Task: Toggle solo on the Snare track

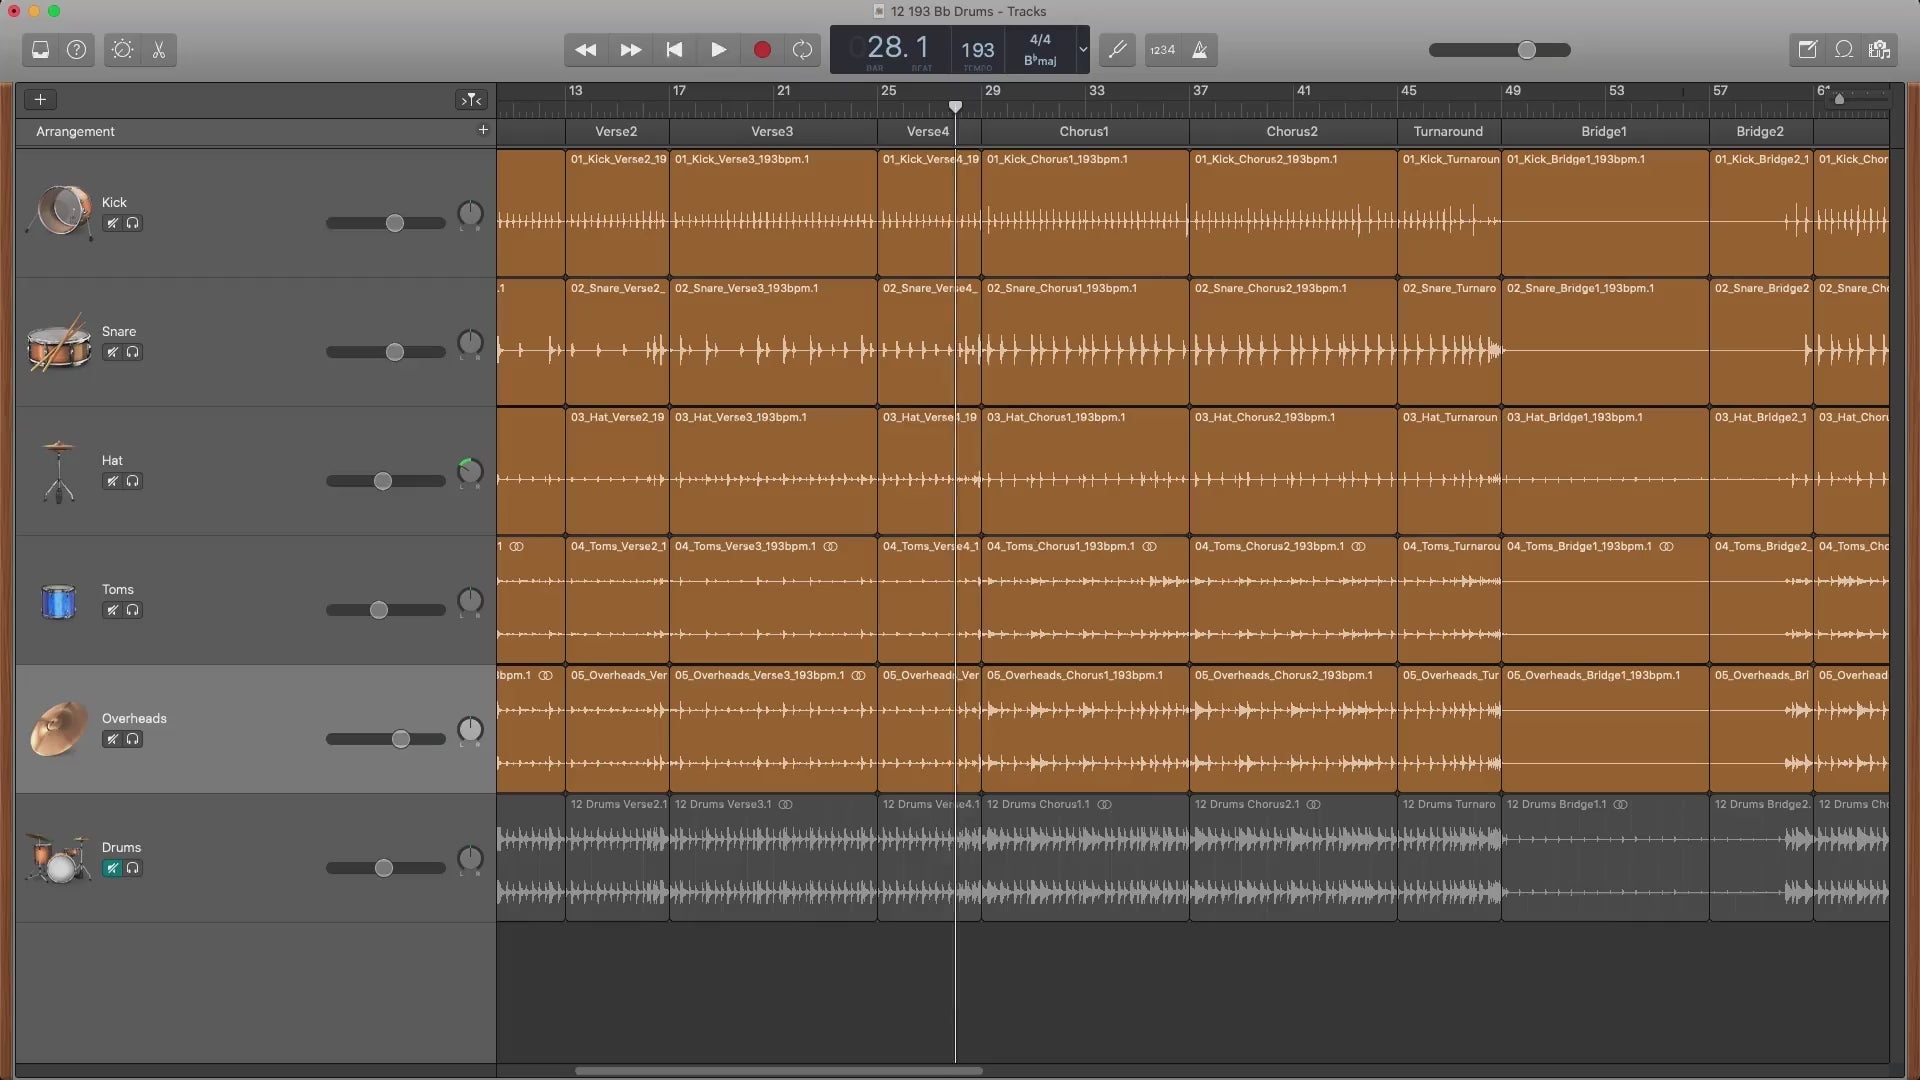Action: (132, 352)
